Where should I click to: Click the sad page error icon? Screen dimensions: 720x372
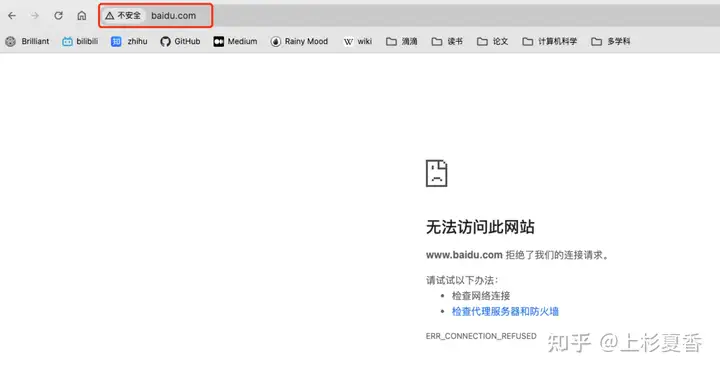[x=437, y=173]
